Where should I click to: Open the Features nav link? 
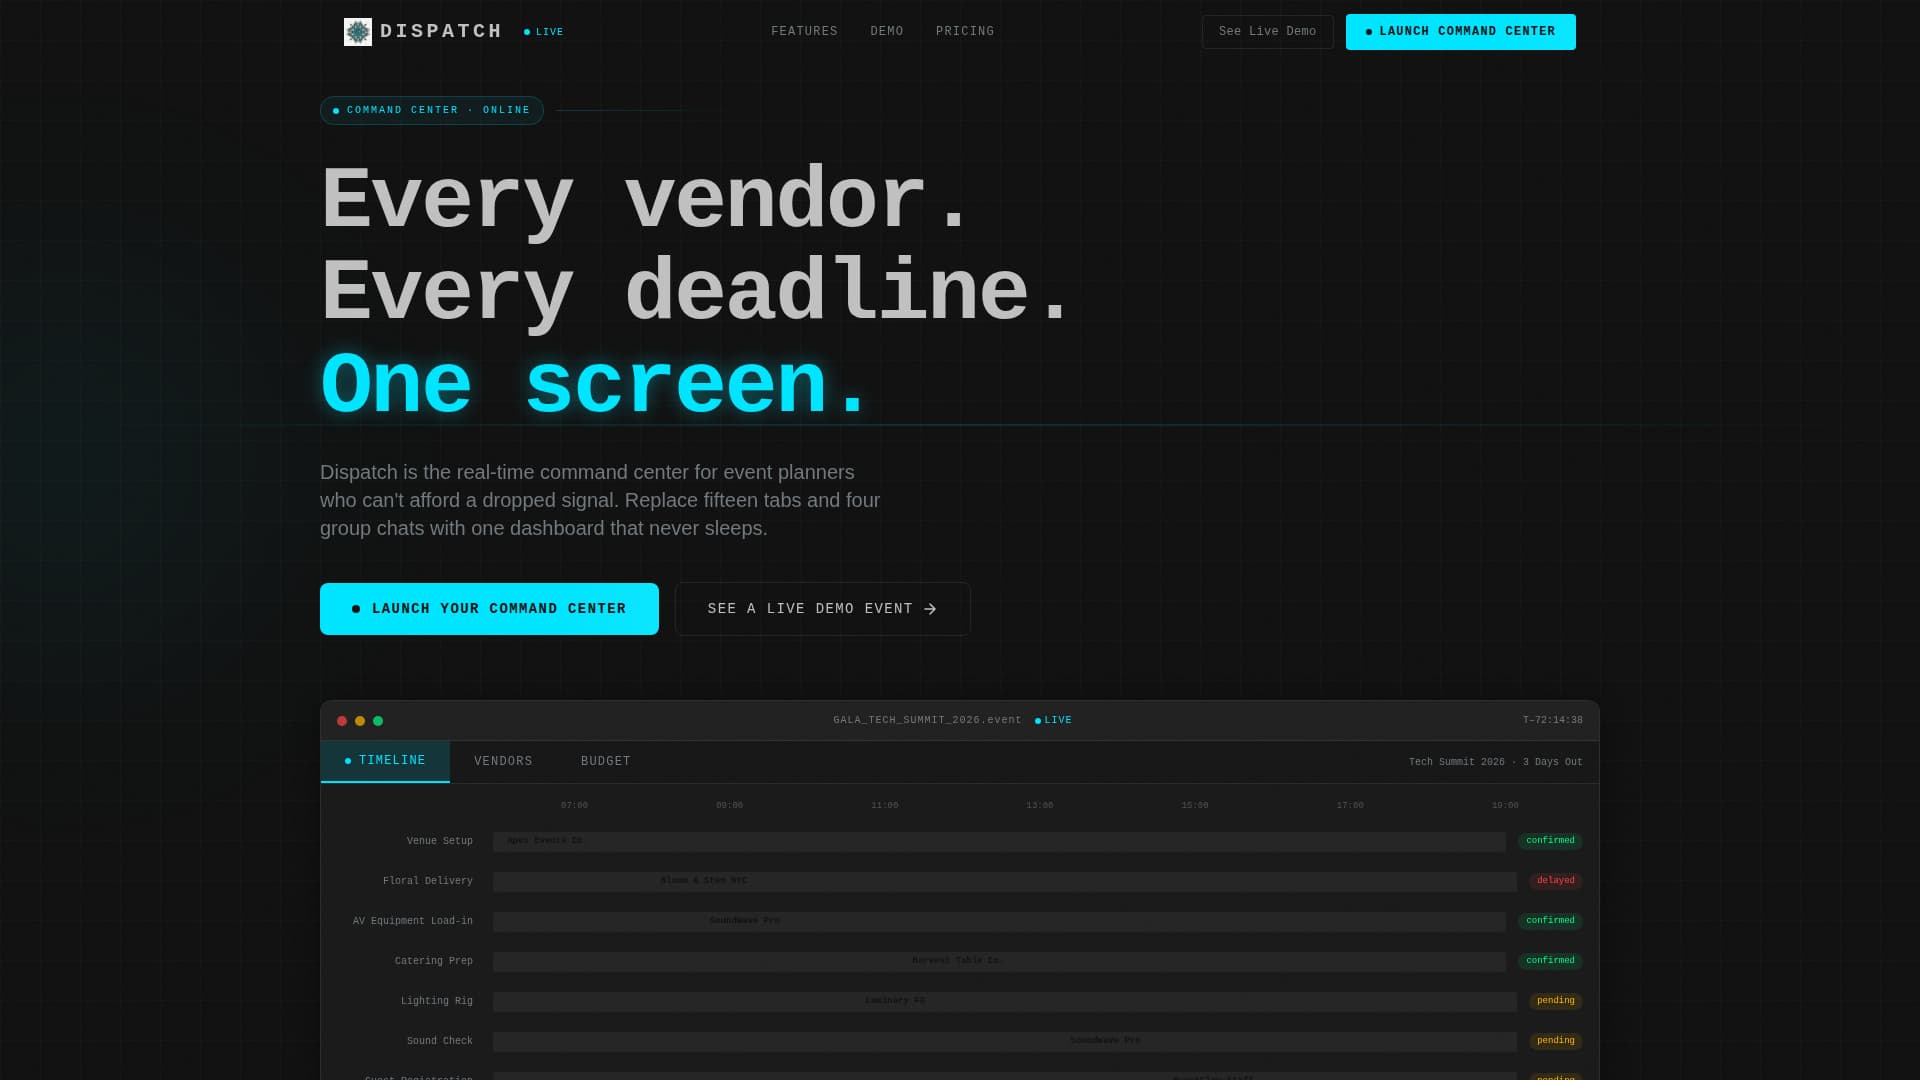[x=804, y=32]
